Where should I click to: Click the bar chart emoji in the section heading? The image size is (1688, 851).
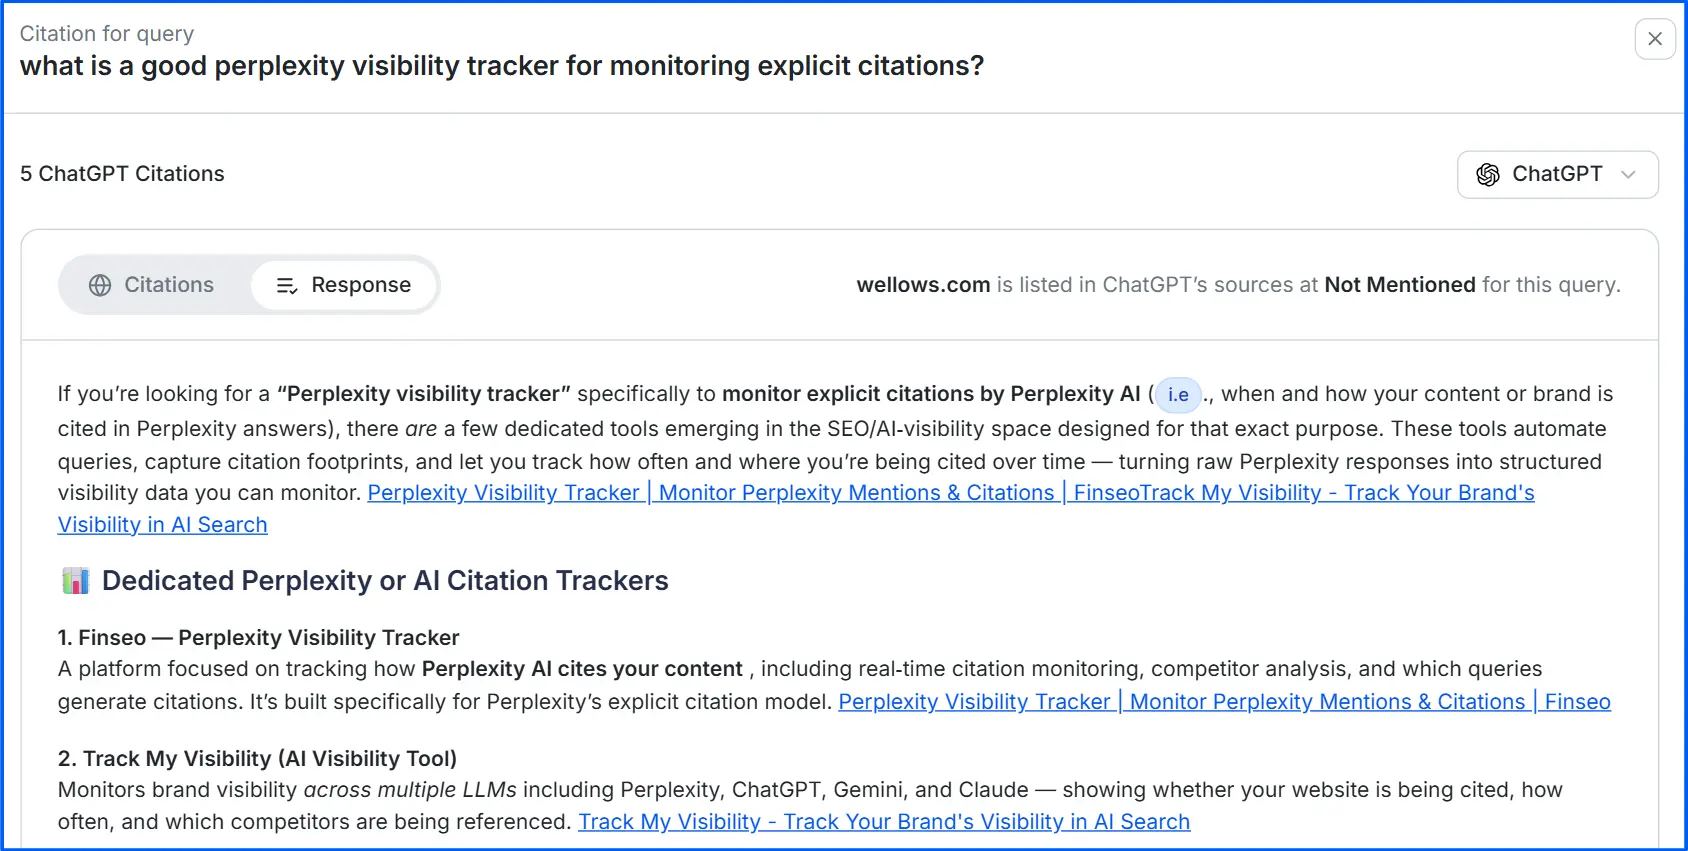[x=74, y=580]
